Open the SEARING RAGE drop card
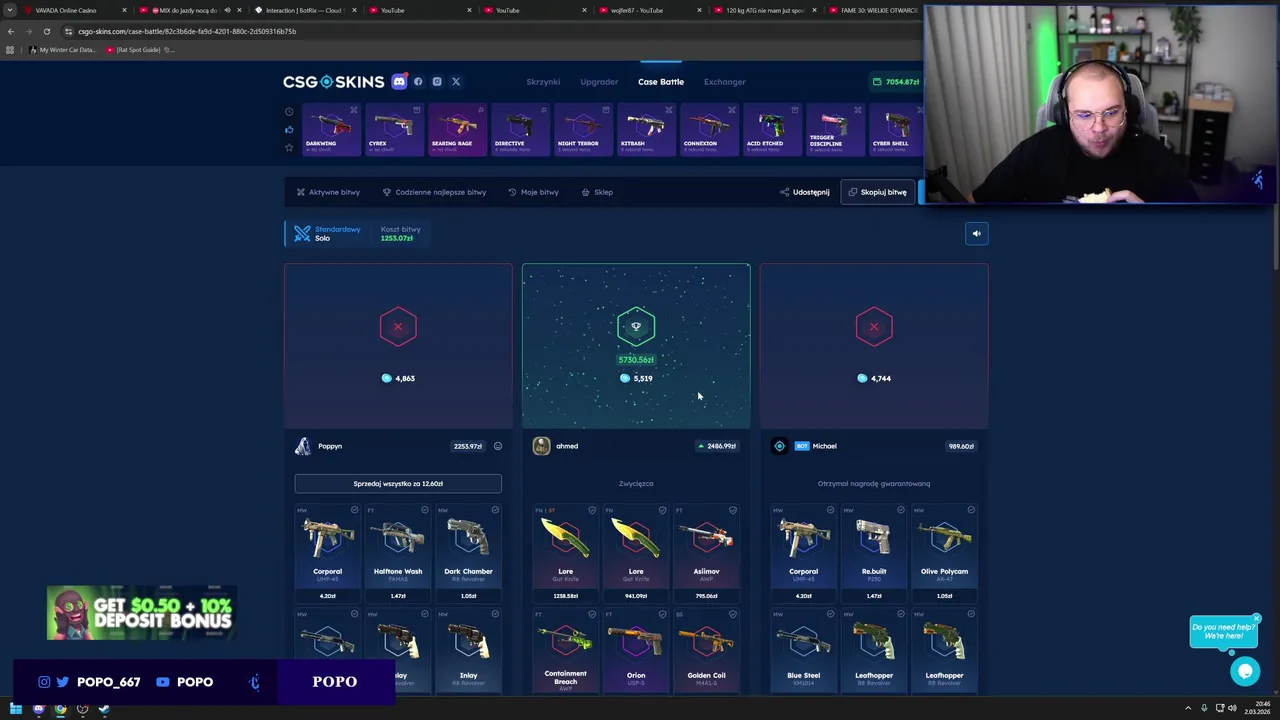The width and height of the screenshot is (1280, 720). pos(457,129)
